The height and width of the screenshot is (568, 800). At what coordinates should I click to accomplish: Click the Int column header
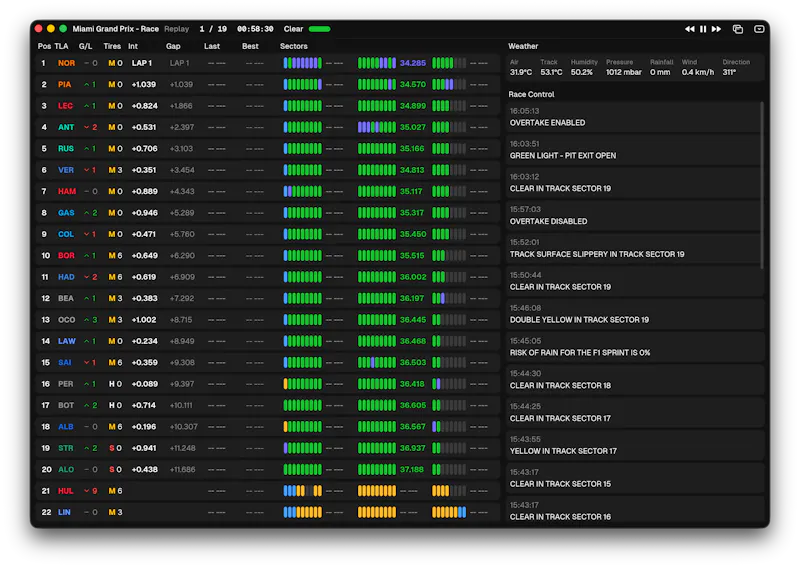coord(133,46)
